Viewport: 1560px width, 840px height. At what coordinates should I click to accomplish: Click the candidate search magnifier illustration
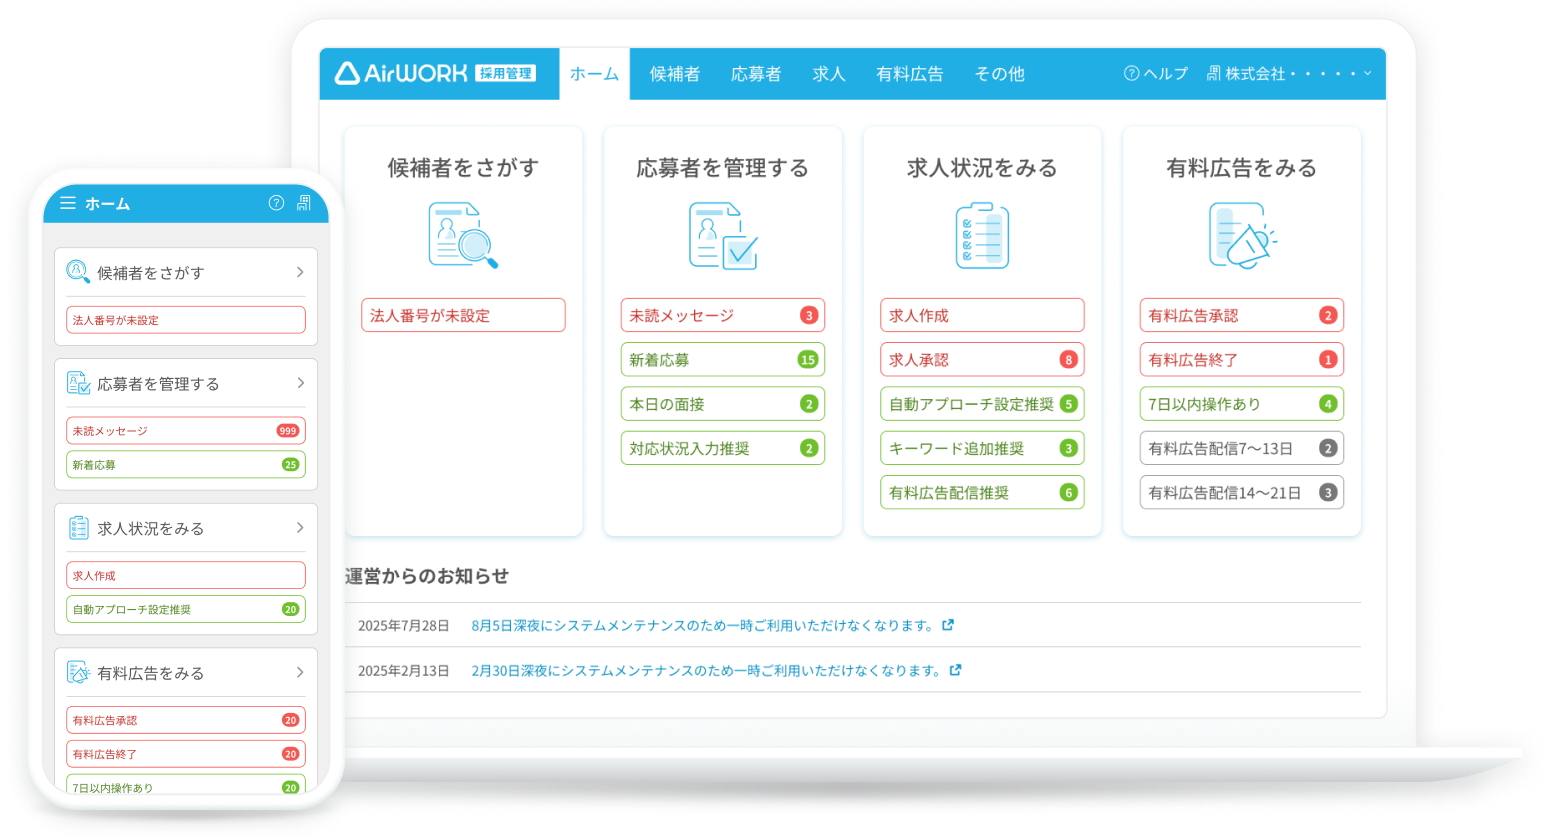(x=463, y=235)
